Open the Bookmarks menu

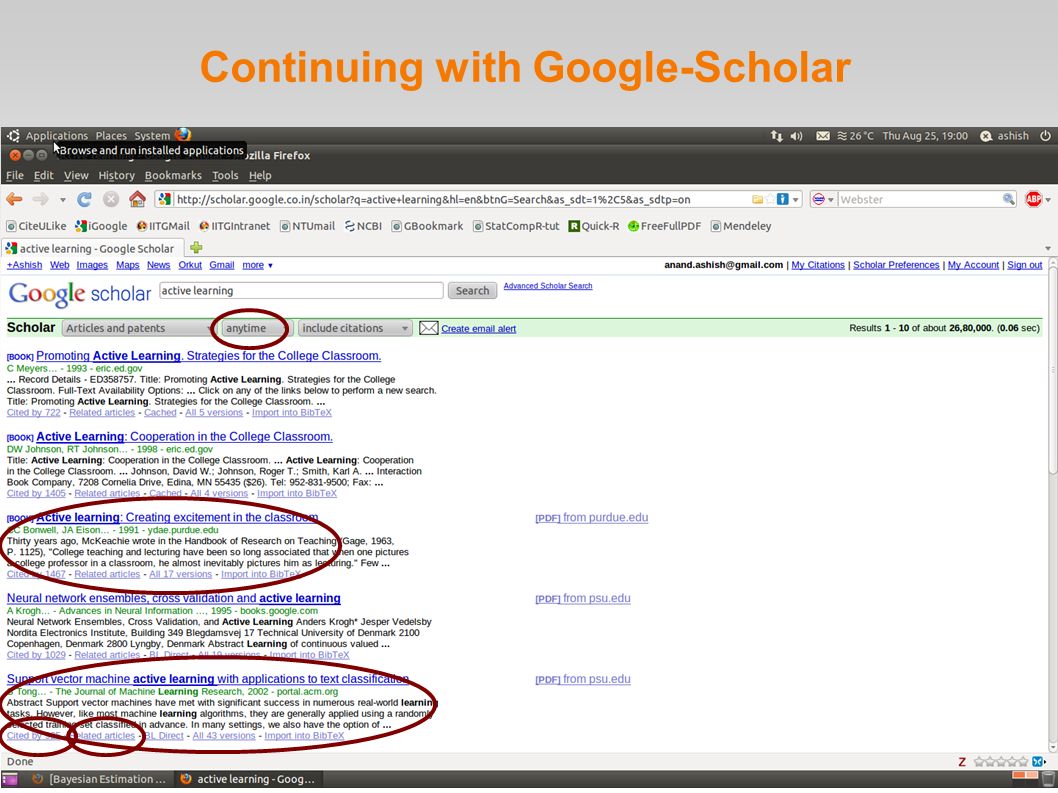click(x=173, y=175)
